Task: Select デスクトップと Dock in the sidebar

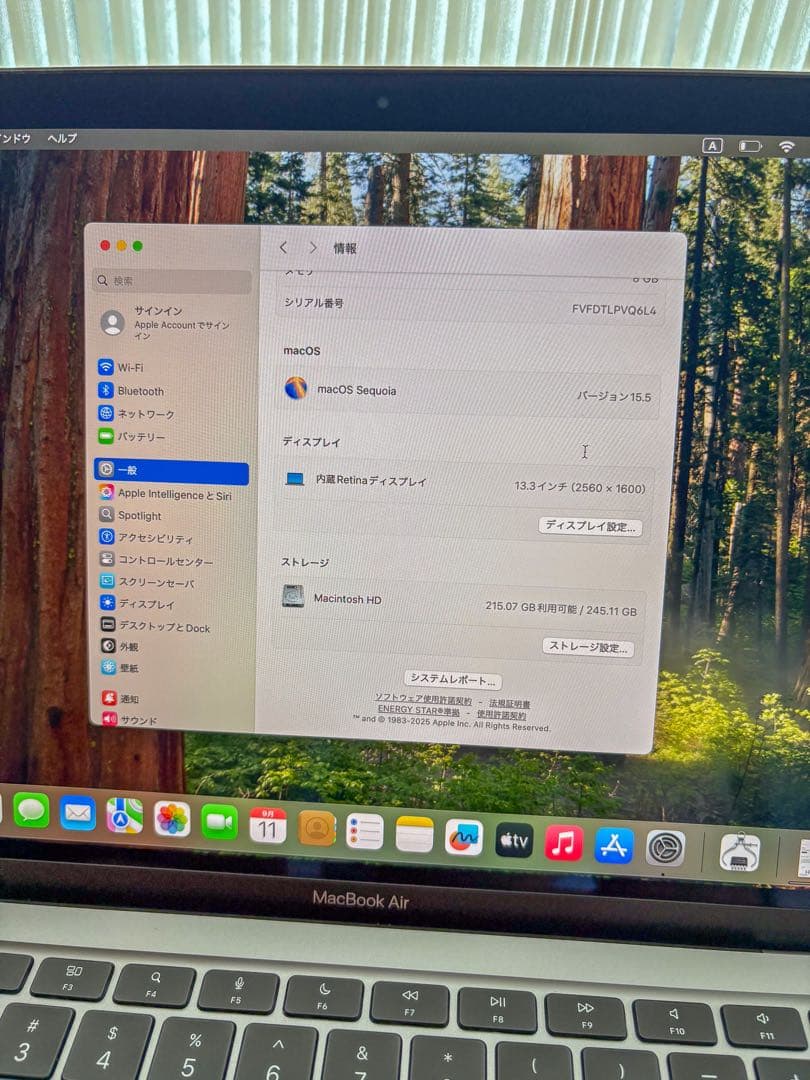Action: (x=156, y=626)
